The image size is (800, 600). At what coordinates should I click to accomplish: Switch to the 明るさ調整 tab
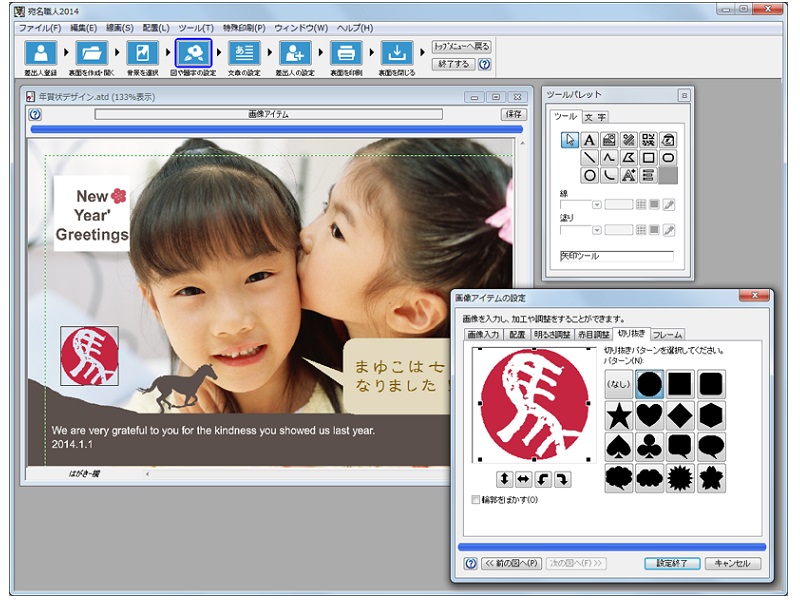click(551, 334)
